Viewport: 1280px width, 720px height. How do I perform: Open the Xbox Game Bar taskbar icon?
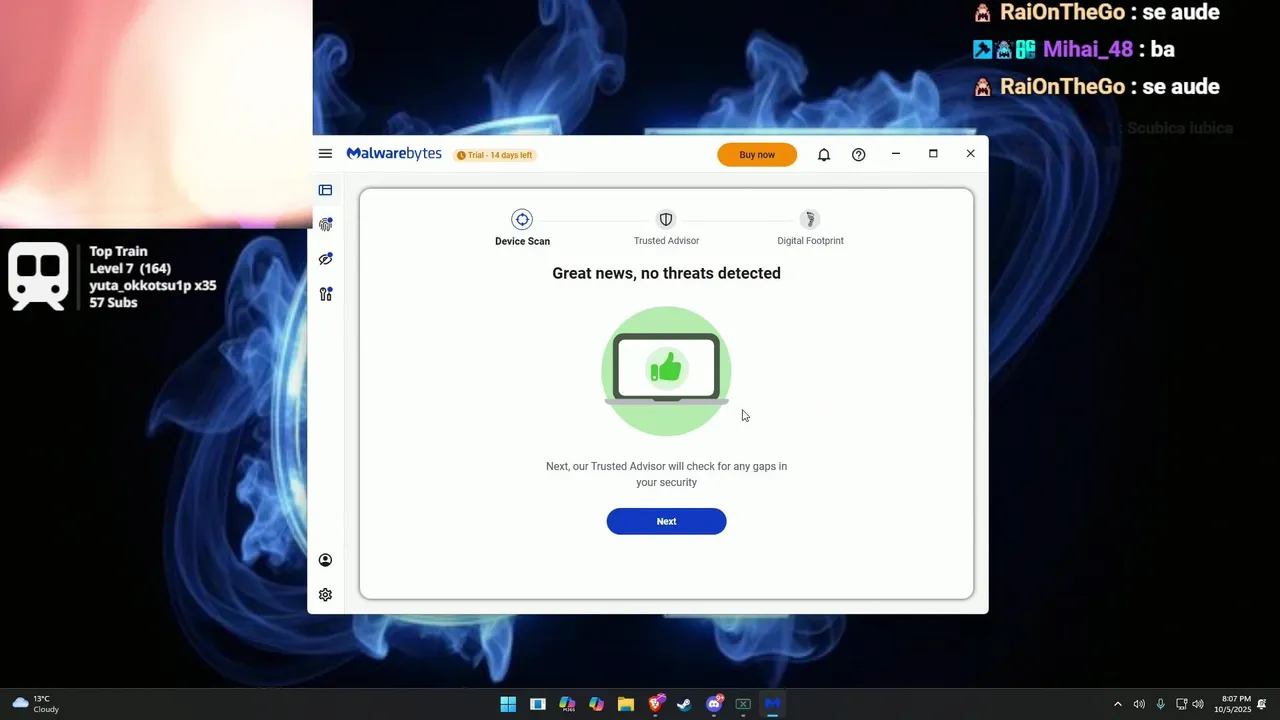point(743,704)
